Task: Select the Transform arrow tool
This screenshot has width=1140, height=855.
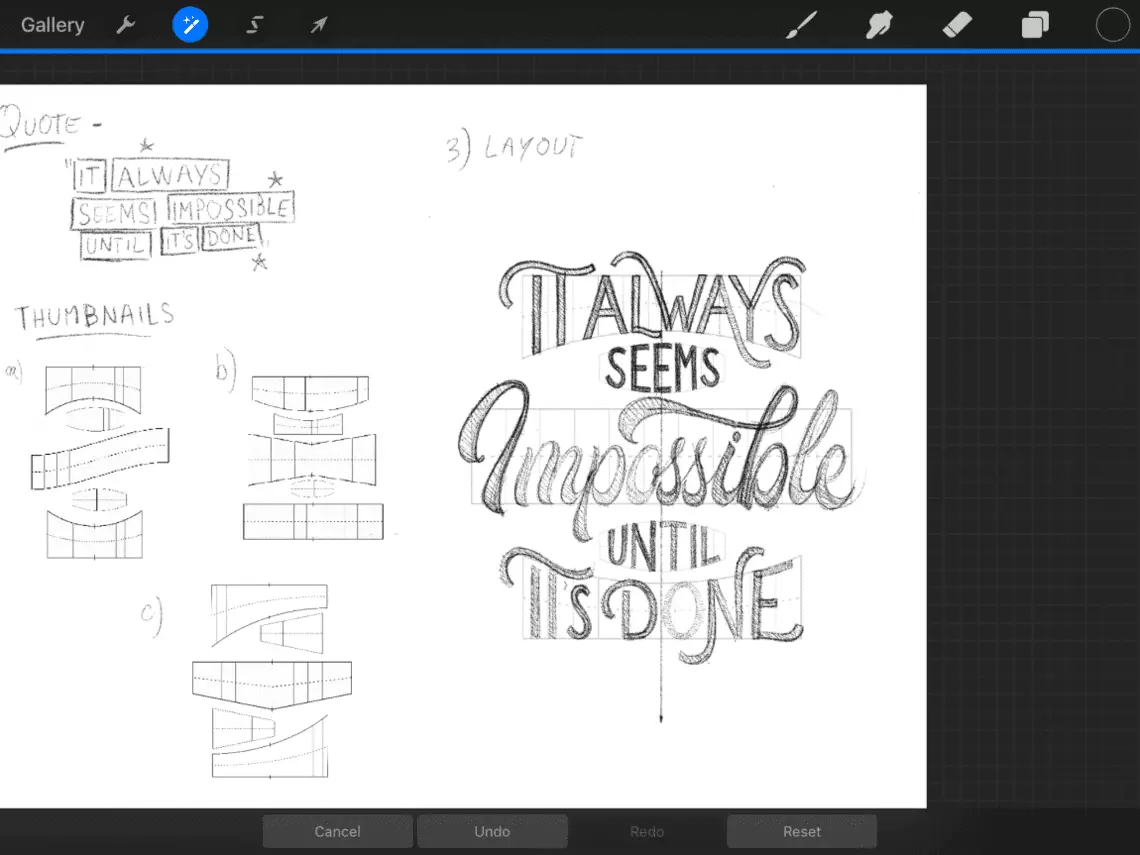Action: click(318, 25)
